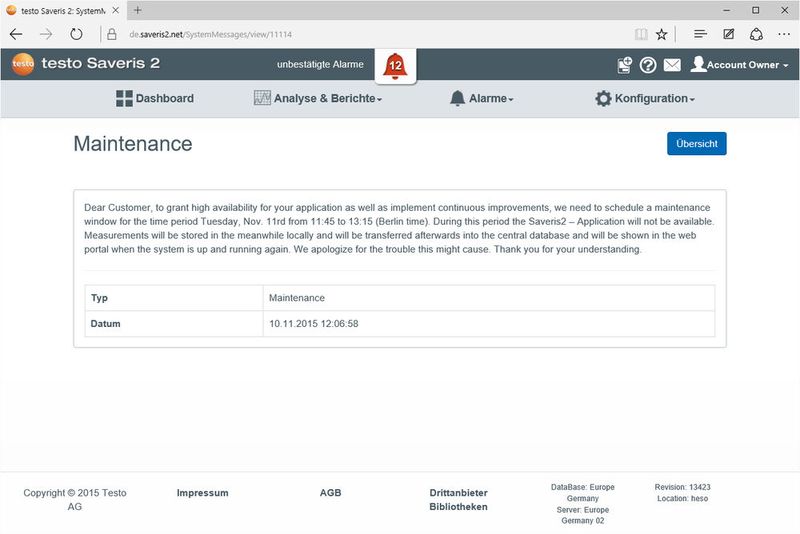Open the AGB link

[x=330, y=493]
